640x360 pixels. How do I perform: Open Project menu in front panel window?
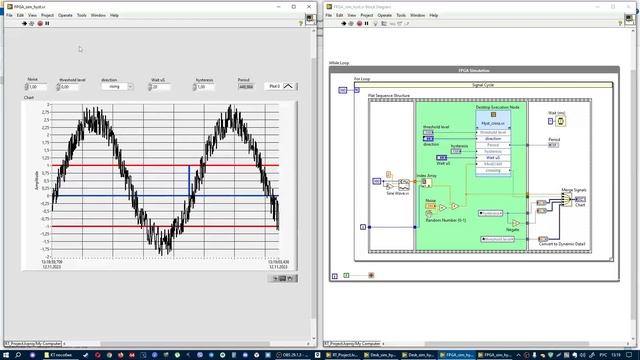click(47, 15)
